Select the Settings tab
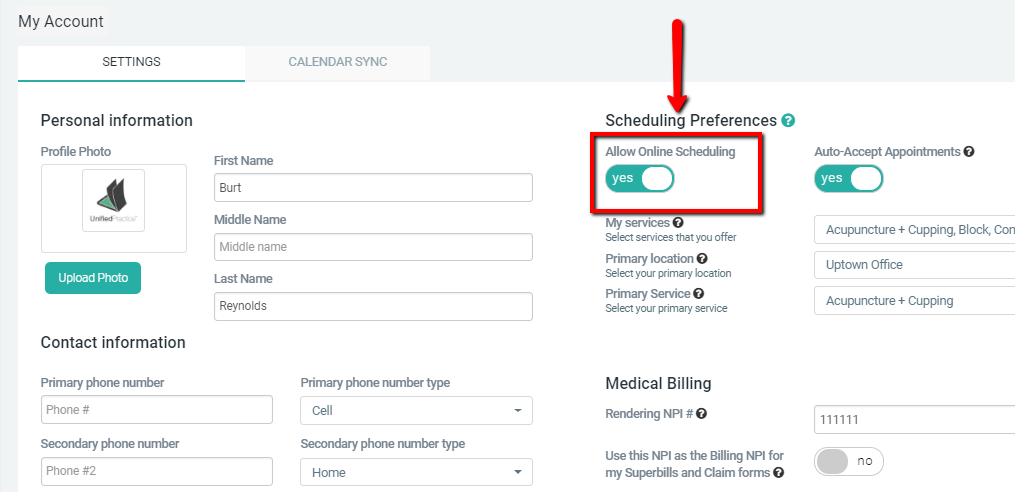The image size is (1015, 492). [x=131, y=62]
